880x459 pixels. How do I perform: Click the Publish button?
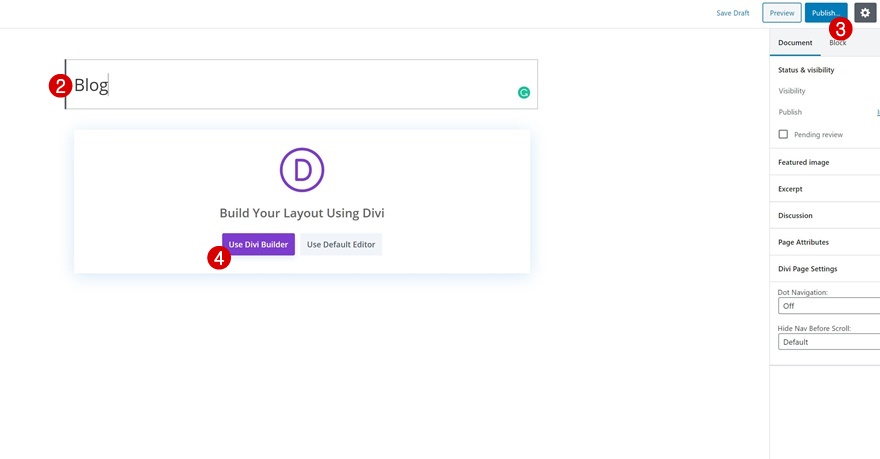(826, 13)
